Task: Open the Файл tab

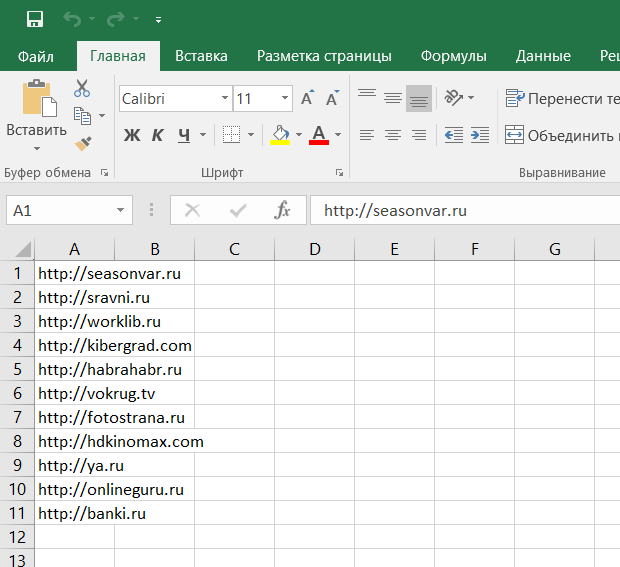Action: point(36,56)
